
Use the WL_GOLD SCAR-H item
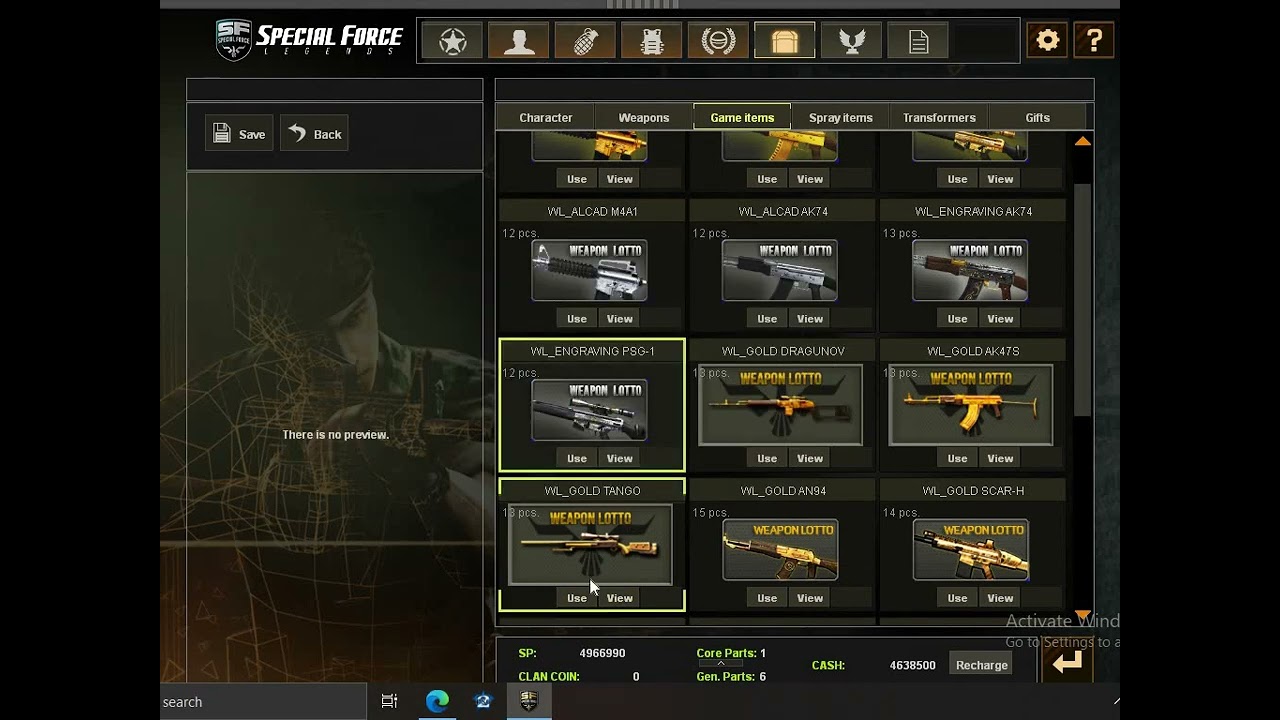[958, 598]
